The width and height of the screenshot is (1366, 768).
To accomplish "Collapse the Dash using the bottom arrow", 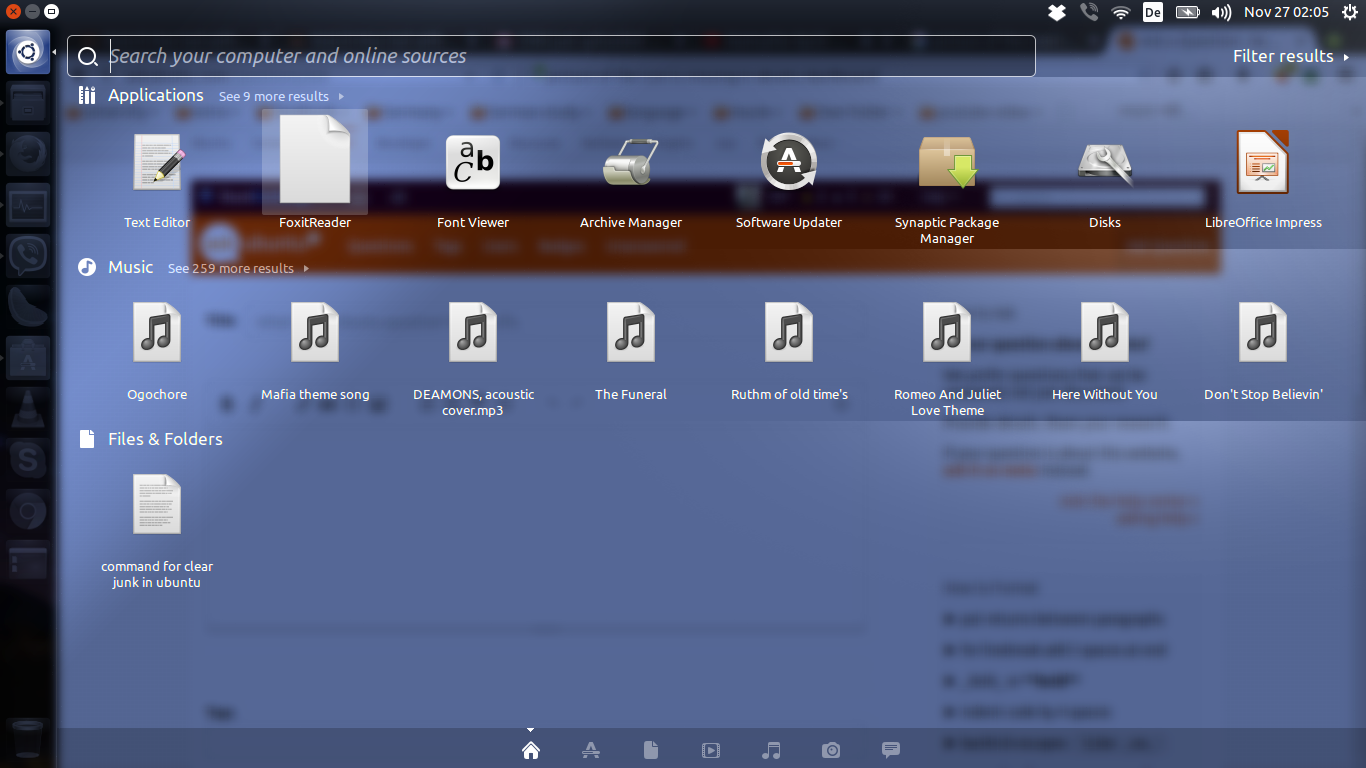I will [x=530, y=729].
